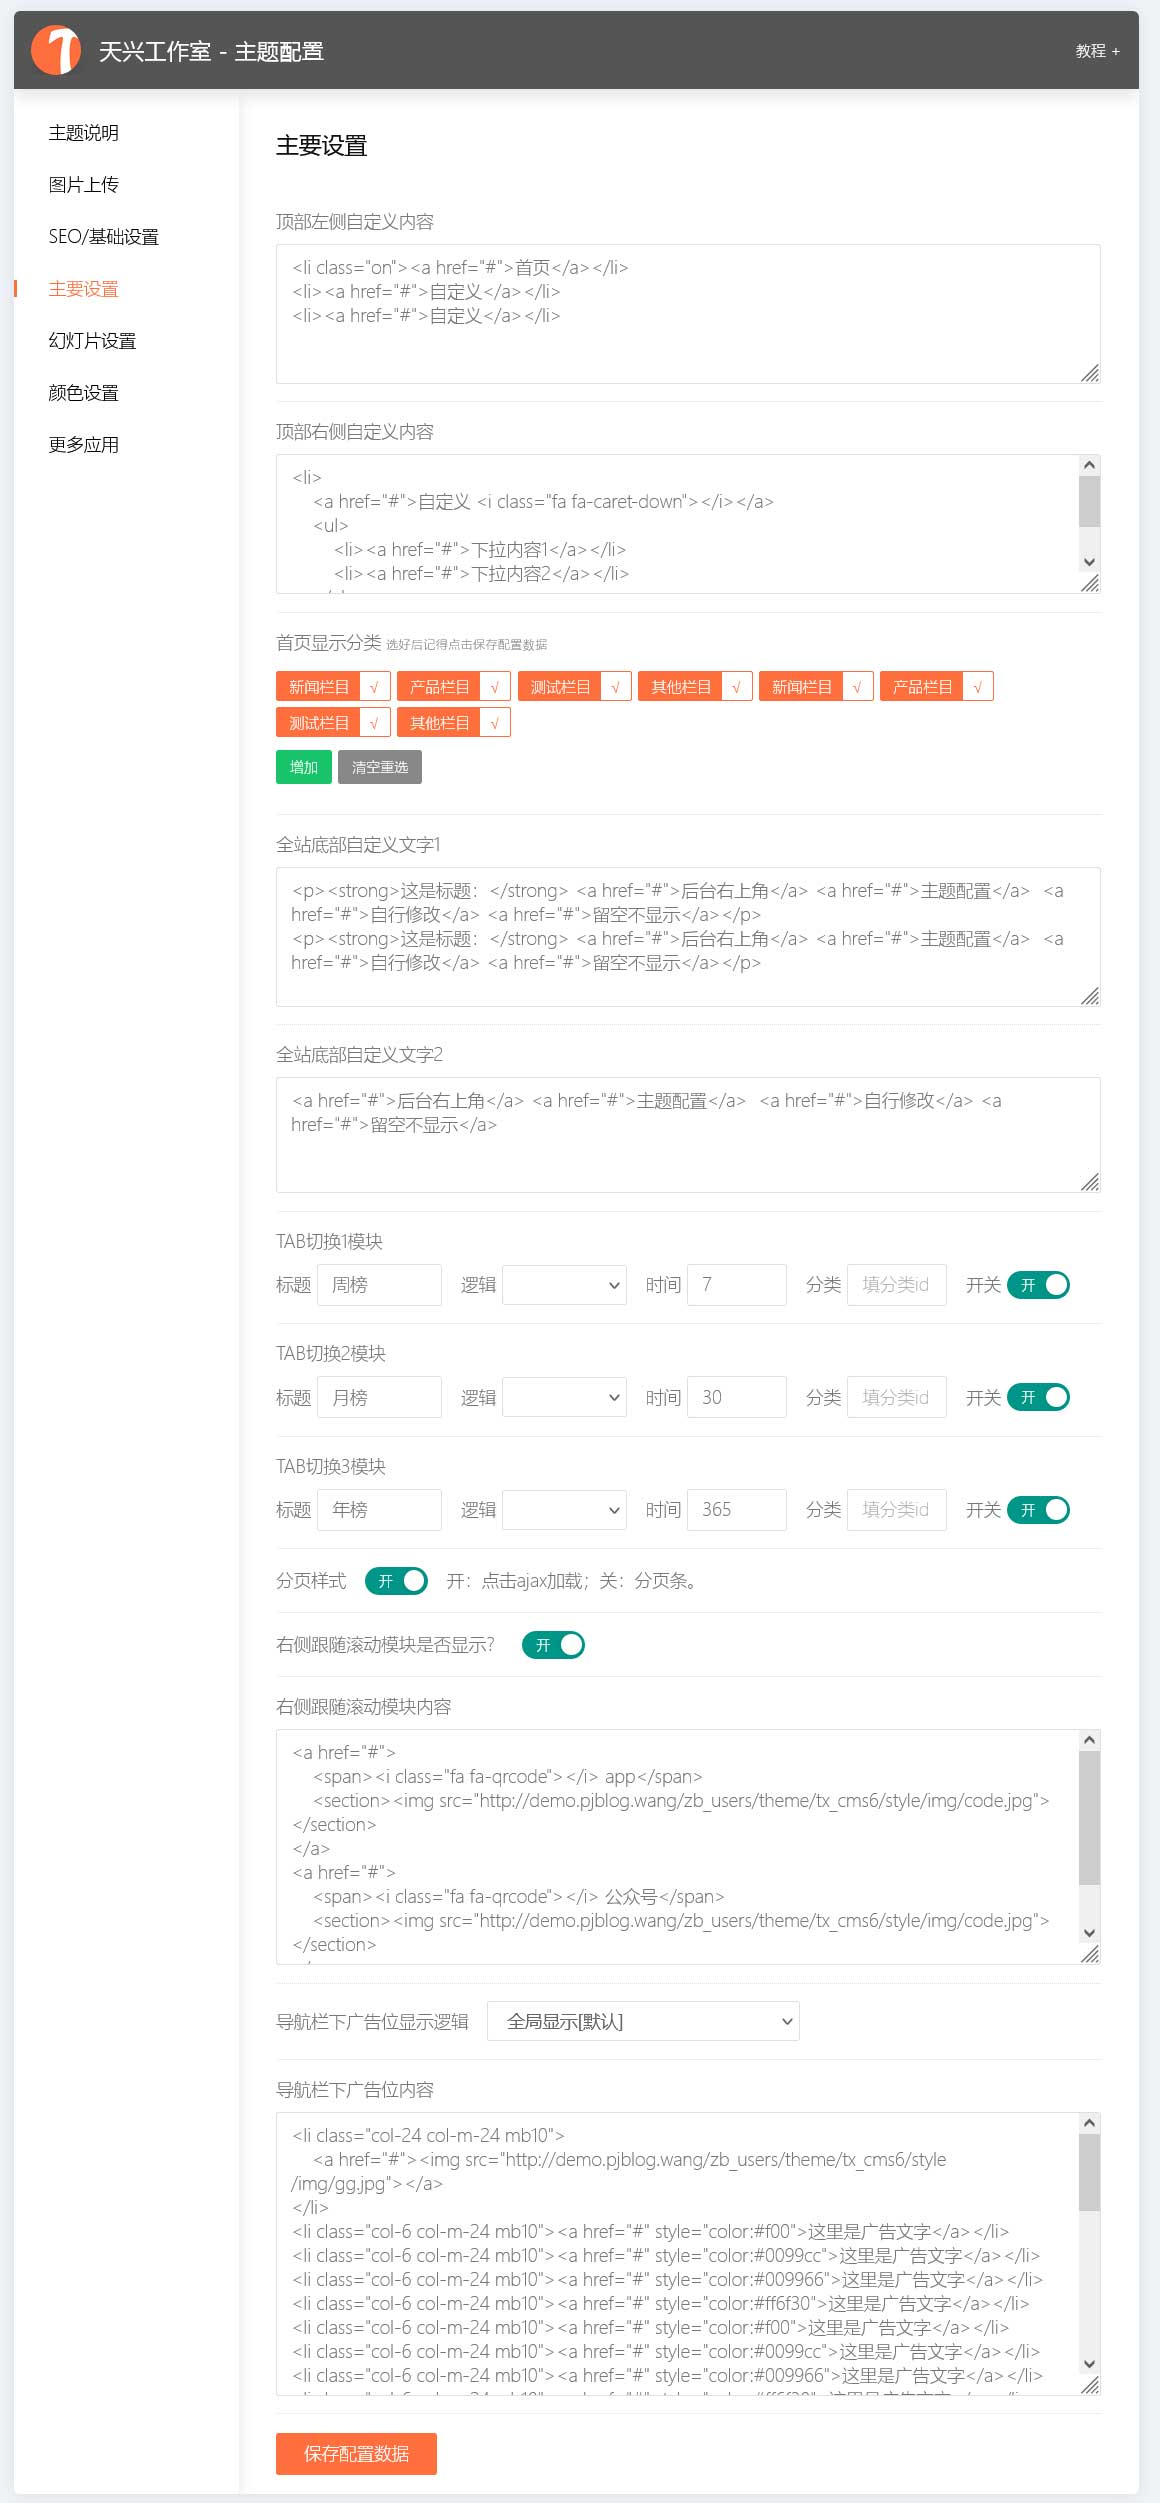Select SEO/基础设置 in the sidebar
1160x2503 pixels.
pyautogui.click(x=104, y=237)
